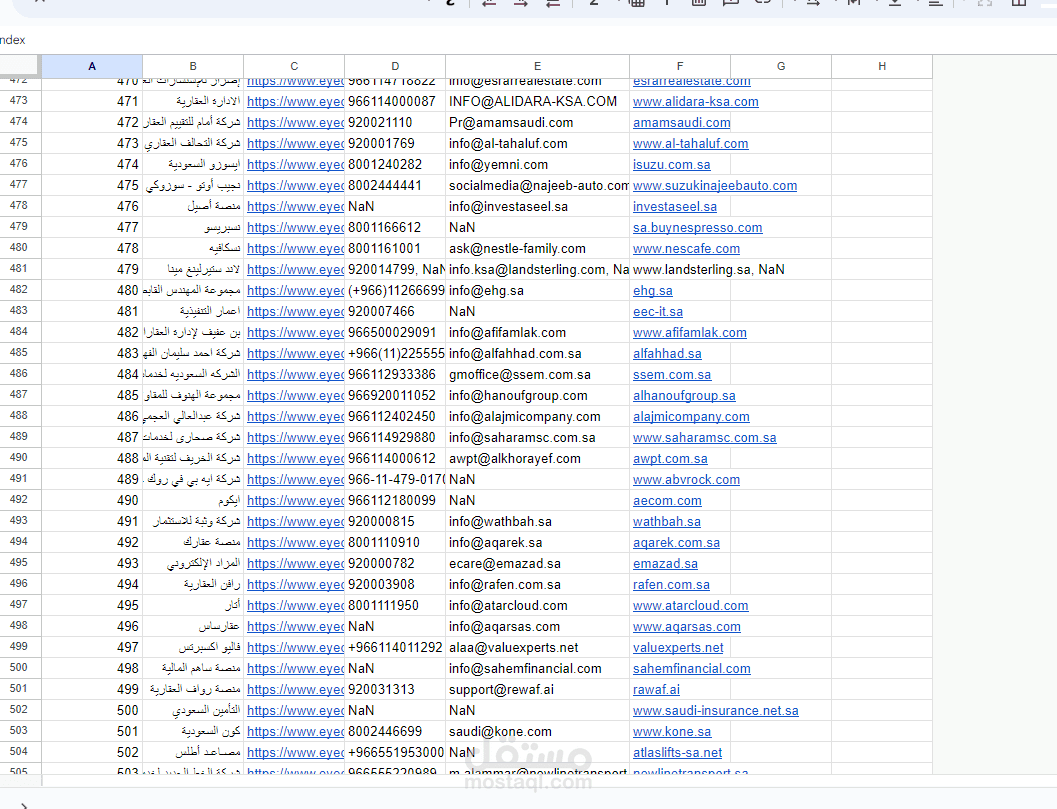Viewport: 1057px width, 809px height.
Task: Open the www.saharamsc.com.sa link
Action: [x=704, y=438]
